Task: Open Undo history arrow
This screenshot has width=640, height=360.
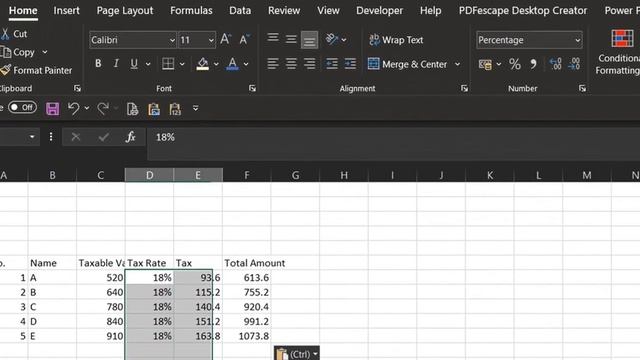Action: click(87, 108)
